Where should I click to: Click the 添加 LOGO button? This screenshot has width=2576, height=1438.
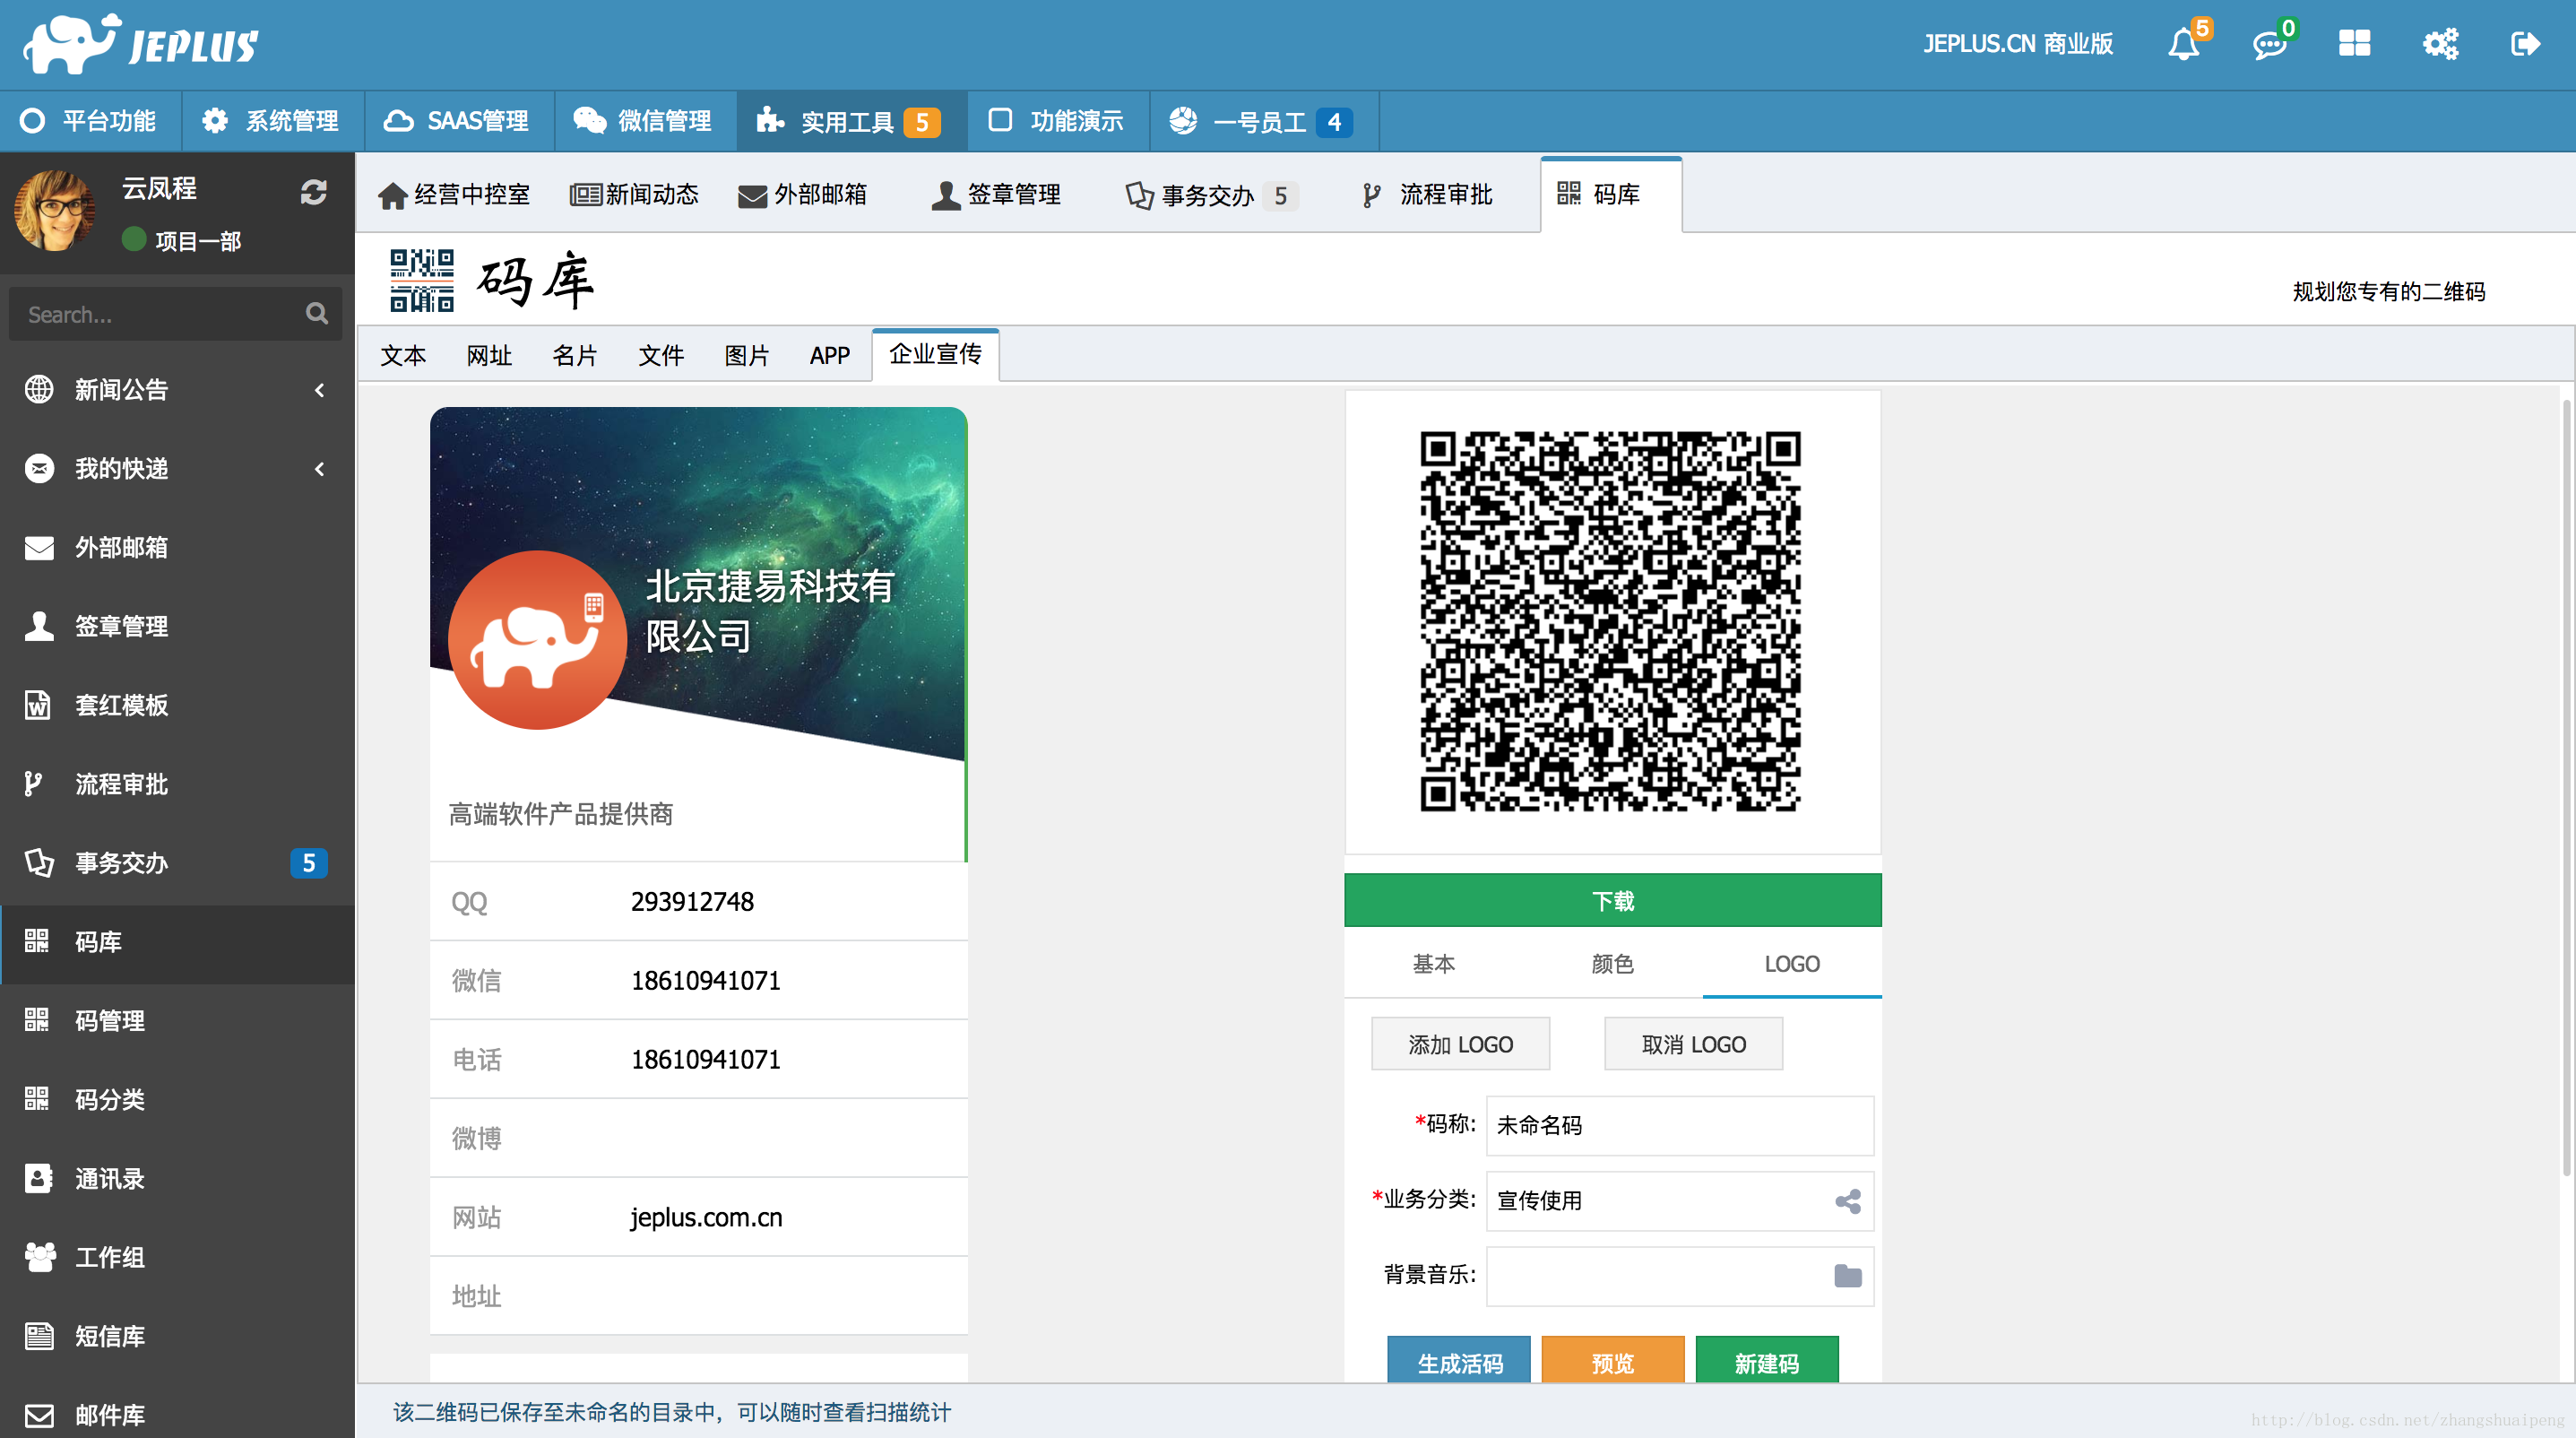pyautogui.click(x=1461, y=1044)
